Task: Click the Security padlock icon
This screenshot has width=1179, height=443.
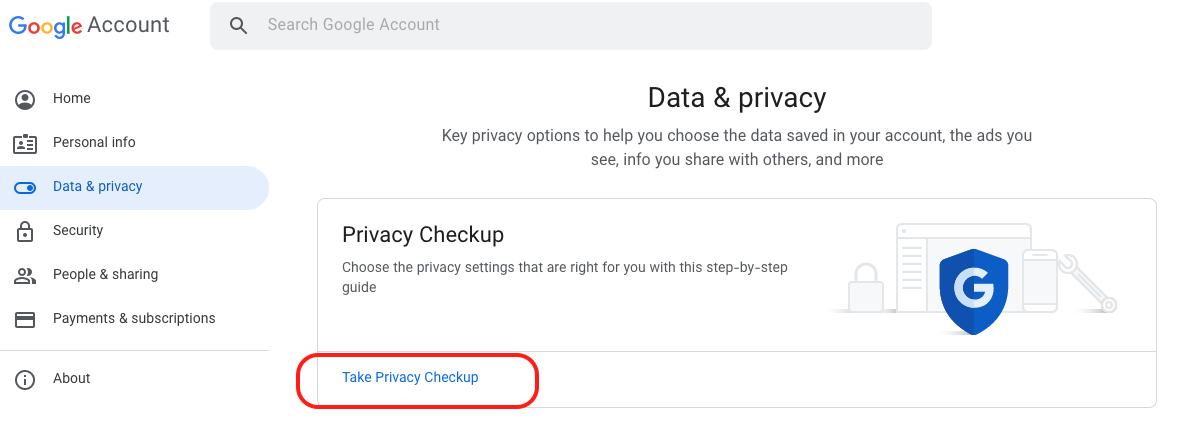Action: click(25, 231)
